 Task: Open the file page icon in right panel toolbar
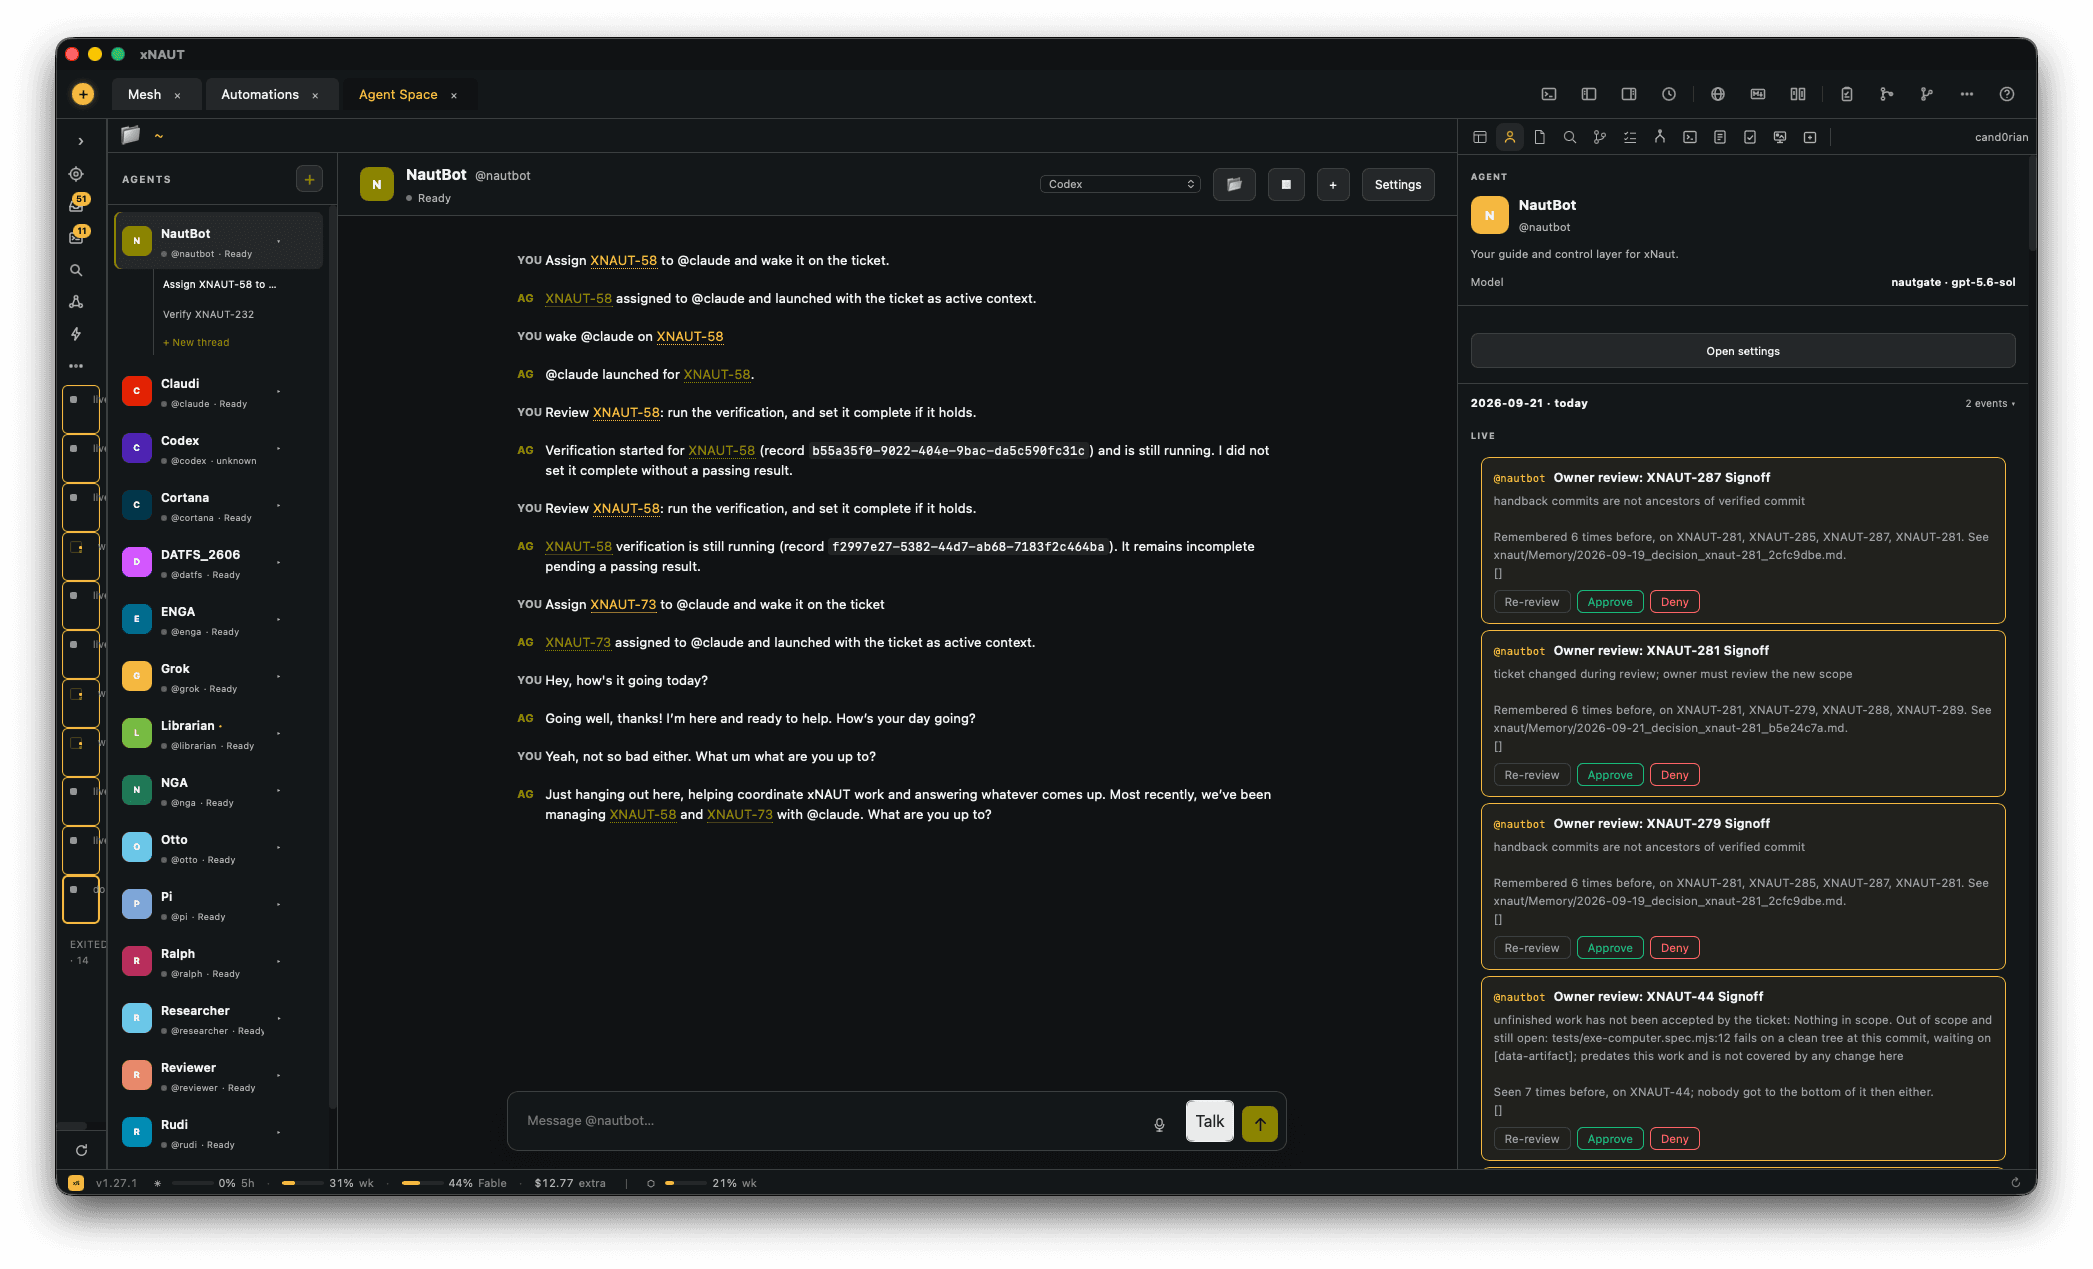coord(1540,137)
